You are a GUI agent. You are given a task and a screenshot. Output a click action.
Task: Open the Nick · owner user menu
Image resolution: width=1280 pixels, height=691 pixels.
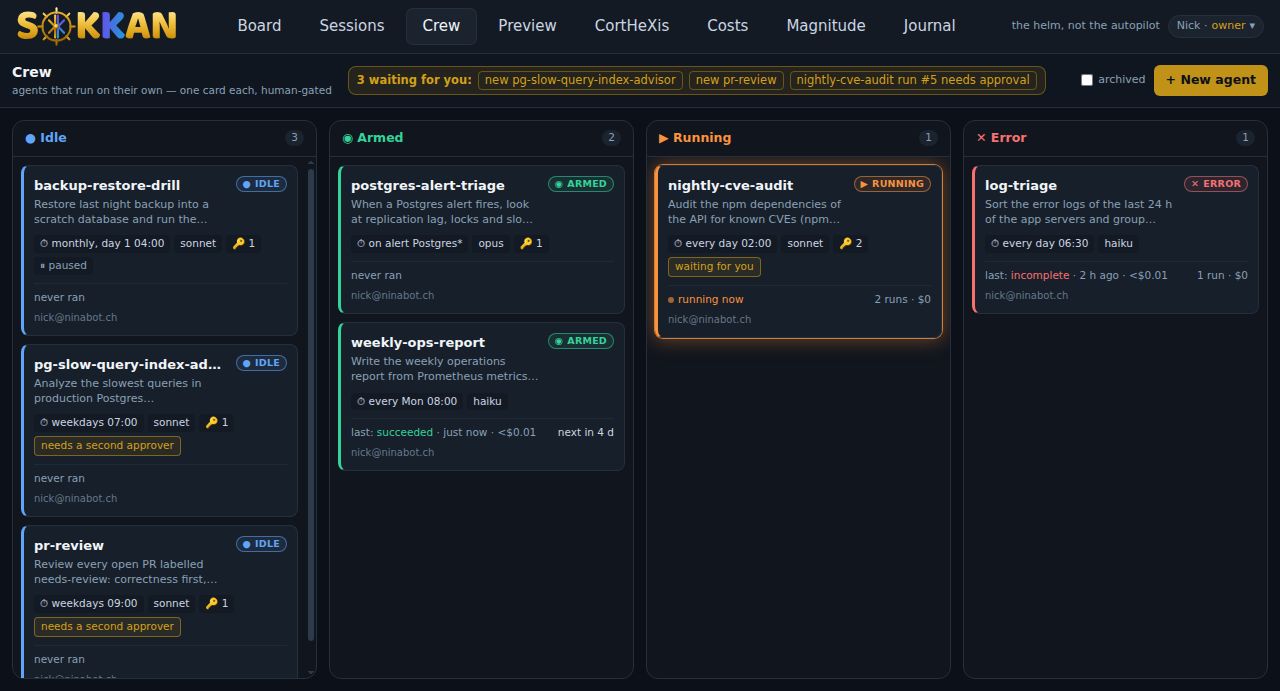[x=1216, y=25]
